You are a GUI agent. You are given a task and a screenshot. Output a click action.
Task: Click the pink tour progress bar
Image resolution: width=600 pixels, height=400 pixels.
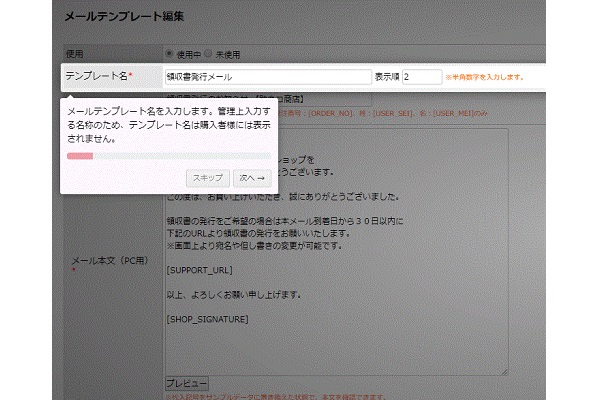pyautogui.click(x=80, y=156)
